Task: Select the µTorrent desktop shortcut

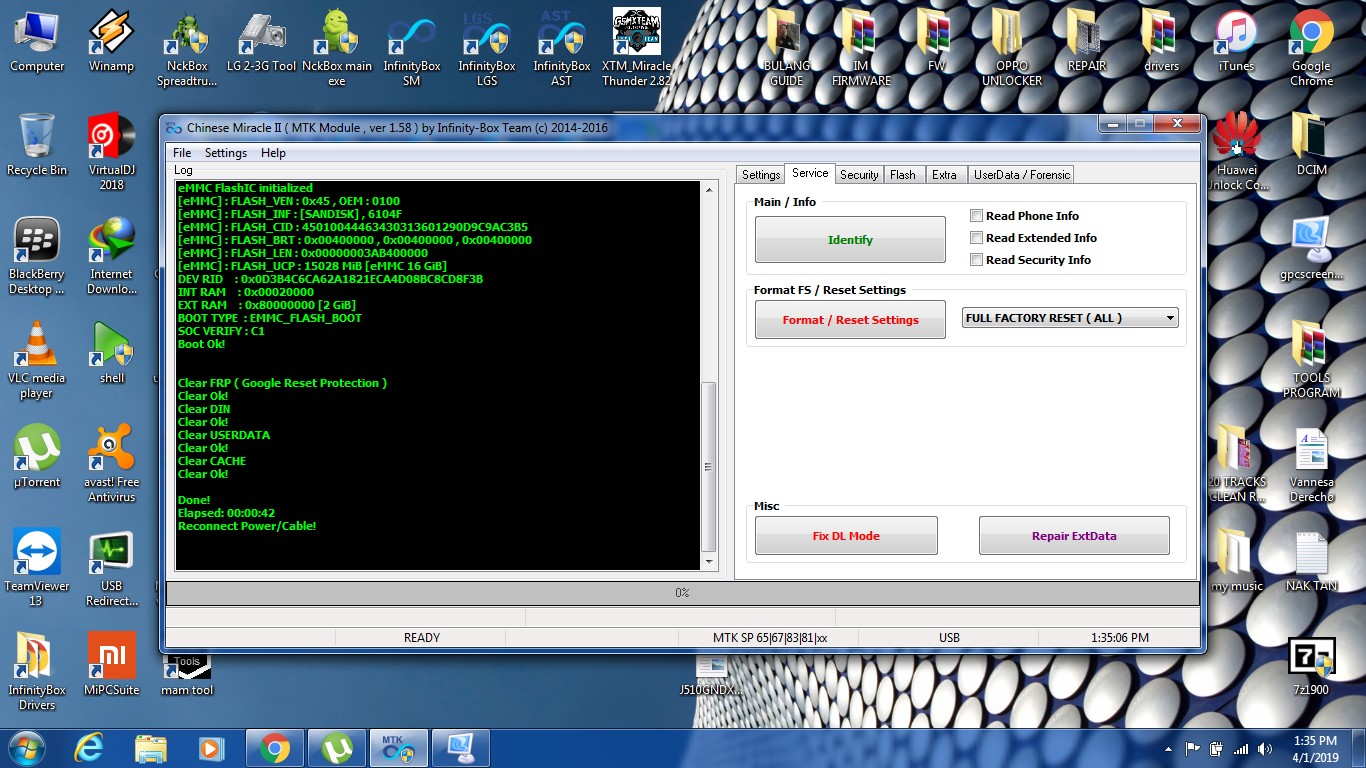Action: pos(37,457)
